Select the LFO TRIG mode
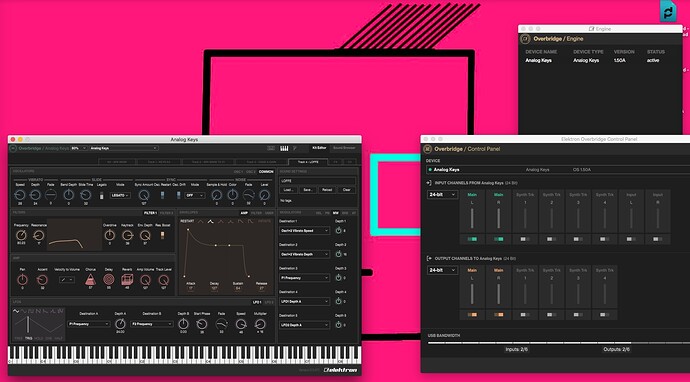Screen dimensions: 690x382 (x=29, y=338)
